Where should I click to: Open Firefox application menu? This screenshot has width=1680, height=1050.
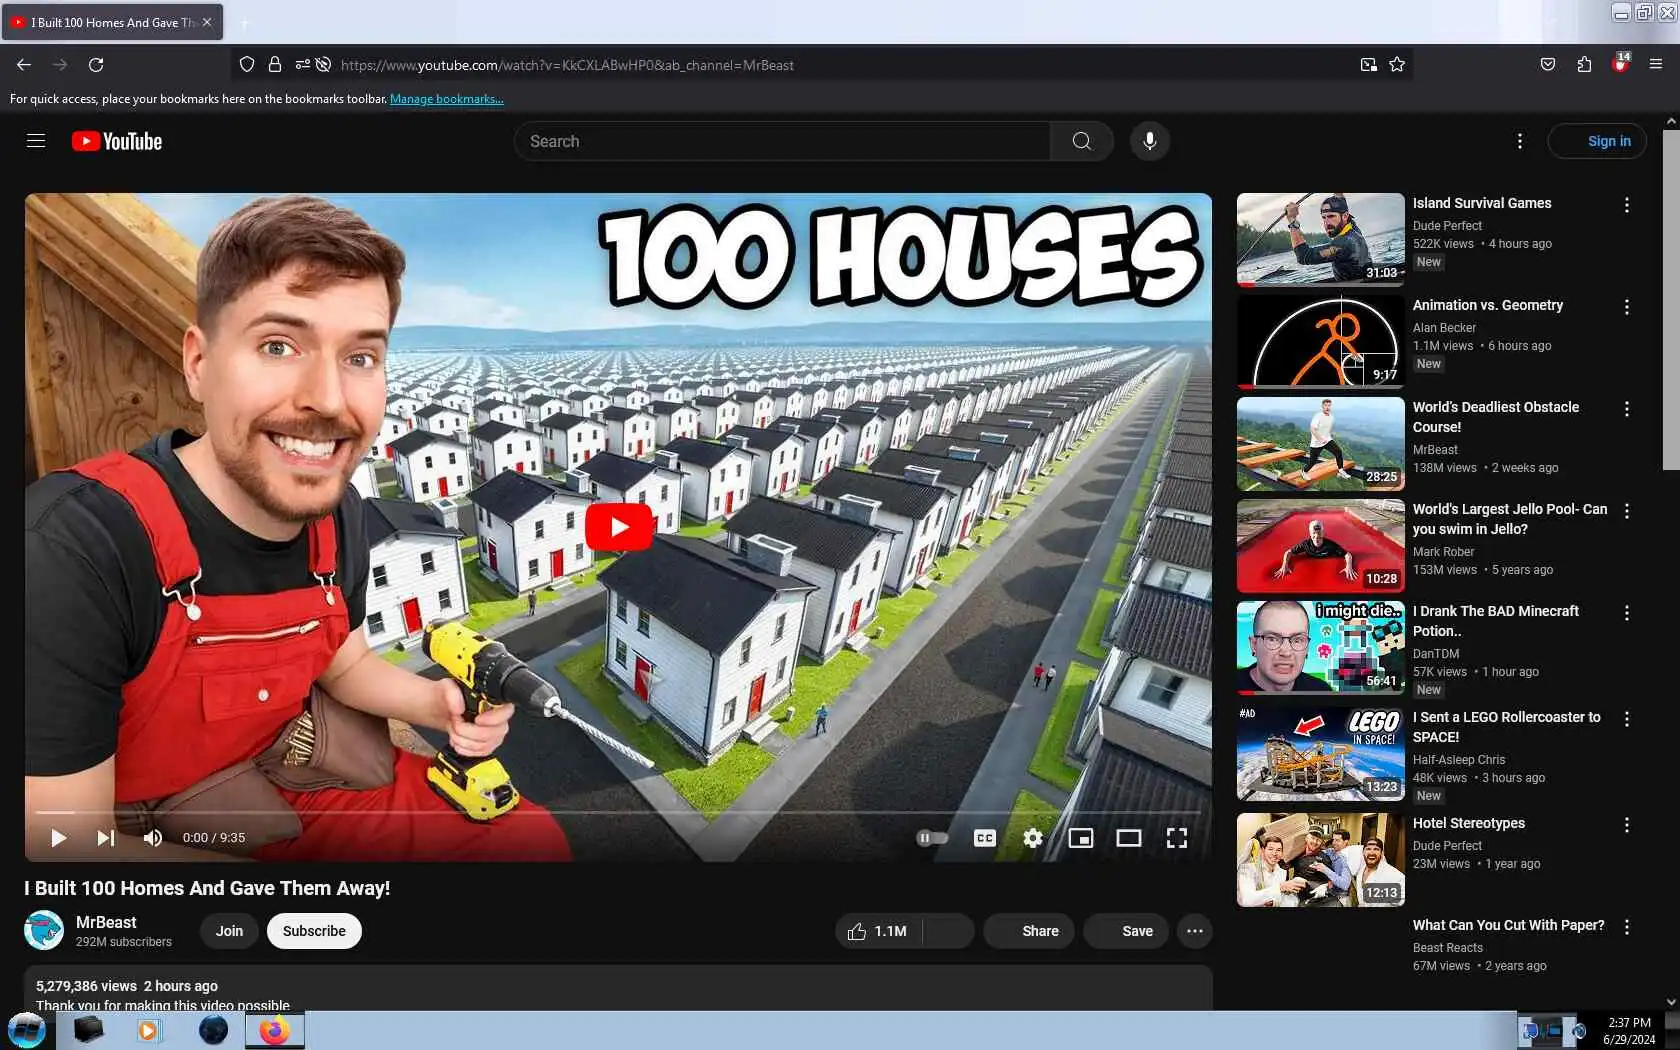coord(1656,65)
